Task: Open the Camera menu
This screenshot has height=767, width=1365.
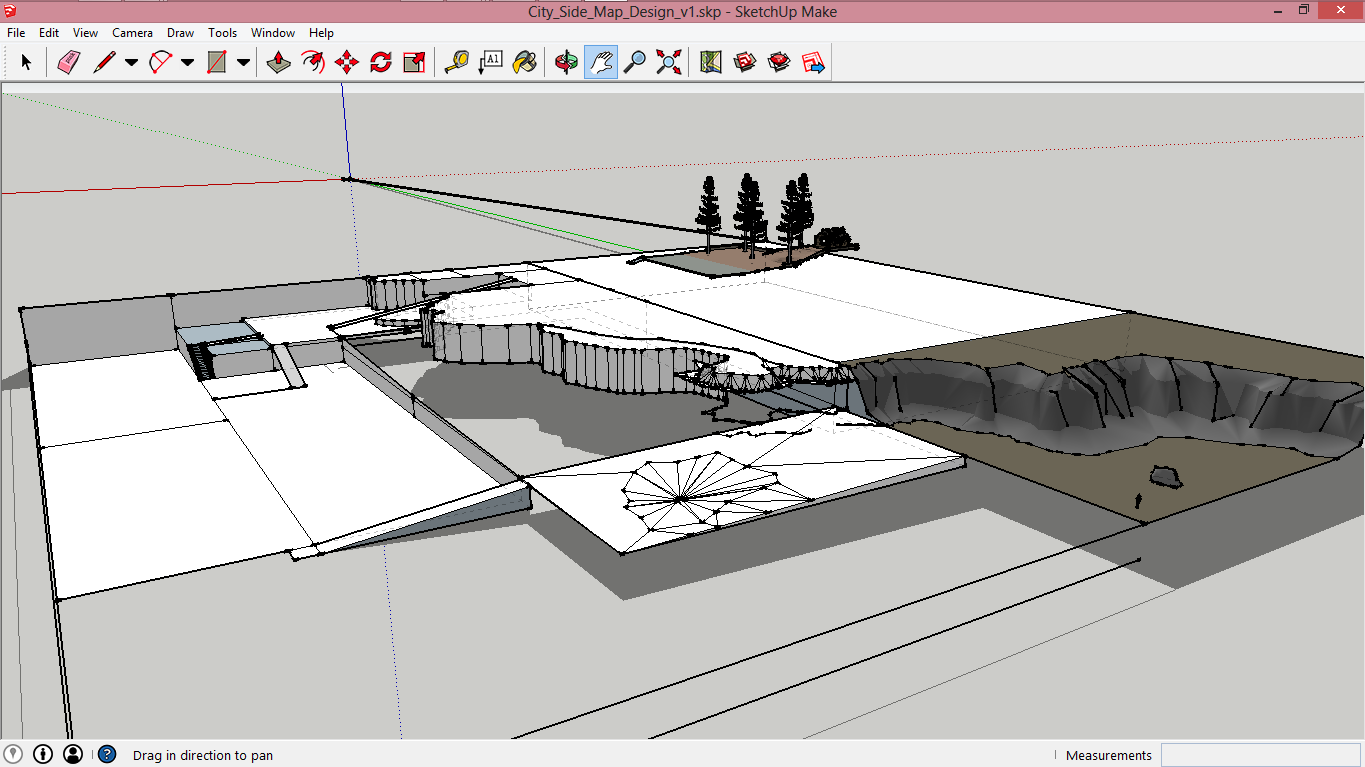Action: [x=132, y=33]
